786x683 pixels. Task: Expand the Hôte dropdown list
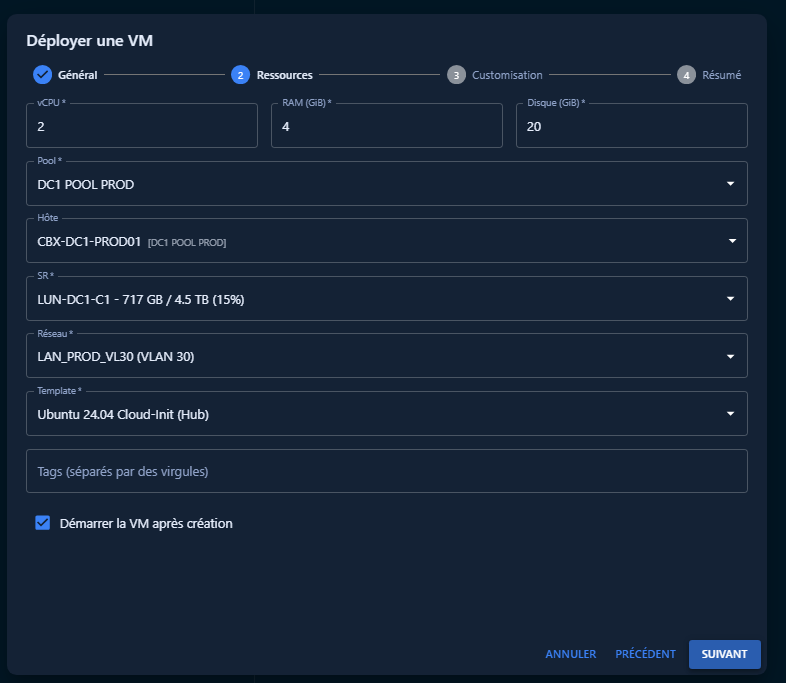731,241
